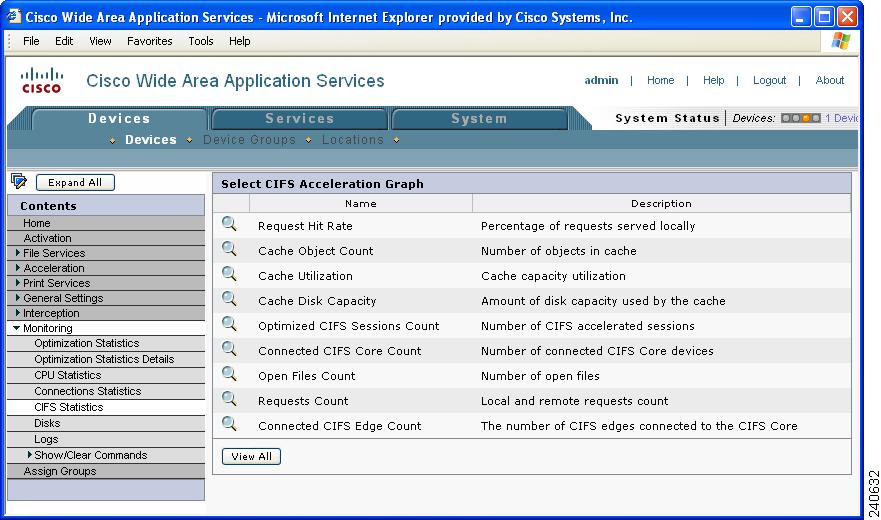Screen dimensions: 881x520
Task: Expand the Print Services tree node
Action: point(18,283)
